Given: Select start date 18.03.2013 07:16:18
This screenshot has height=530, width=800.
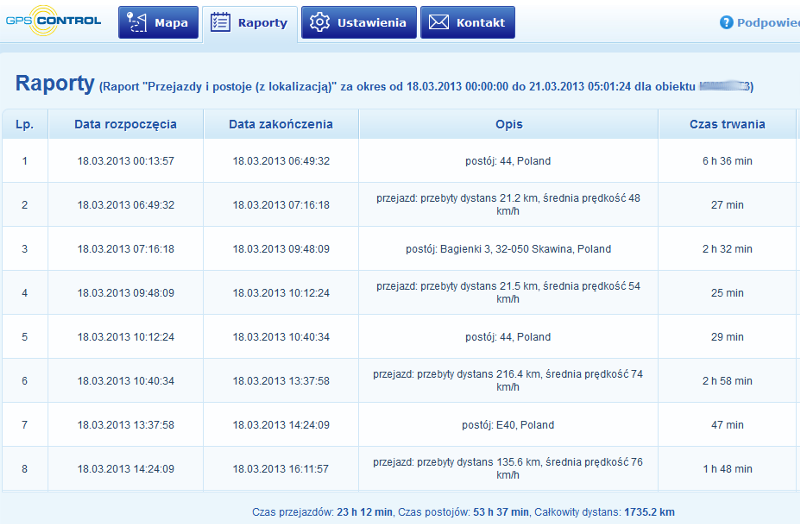Looking at the screenshot, I should click(126, 249).
